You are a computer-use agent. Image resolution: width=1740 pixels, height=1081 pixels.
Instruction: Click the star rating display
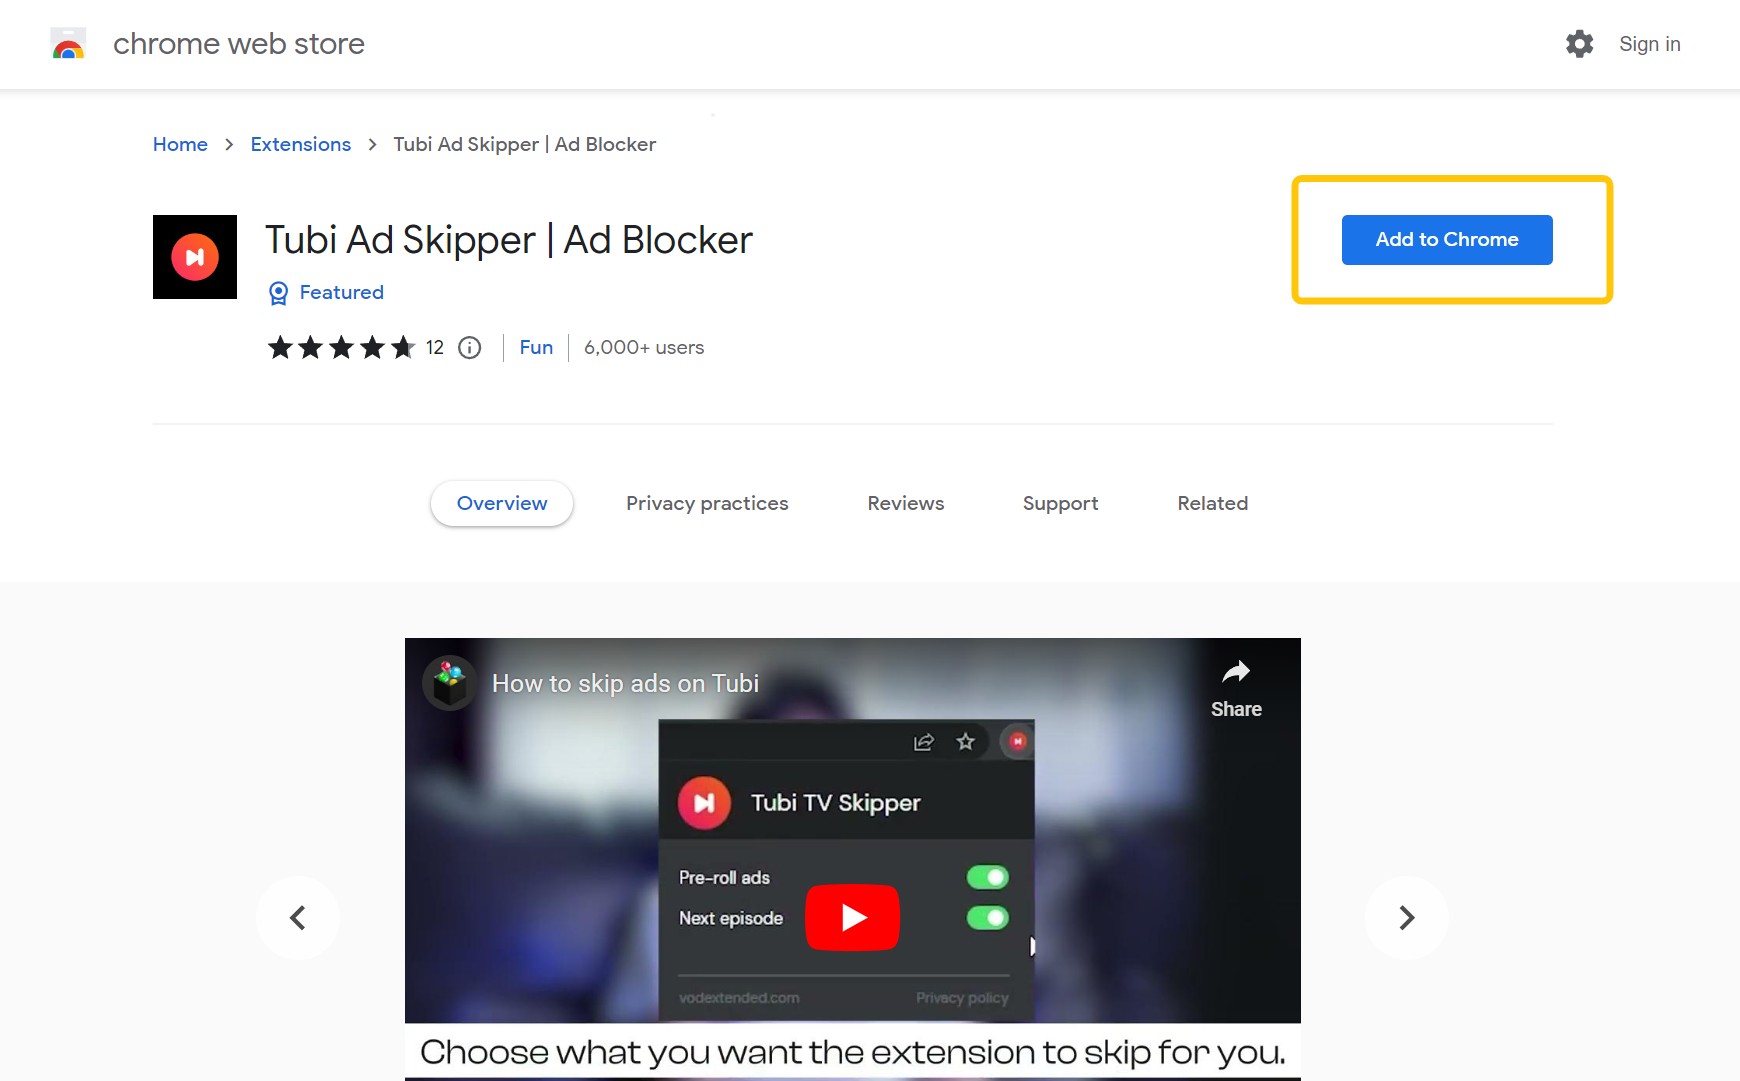tap(341, 348)
